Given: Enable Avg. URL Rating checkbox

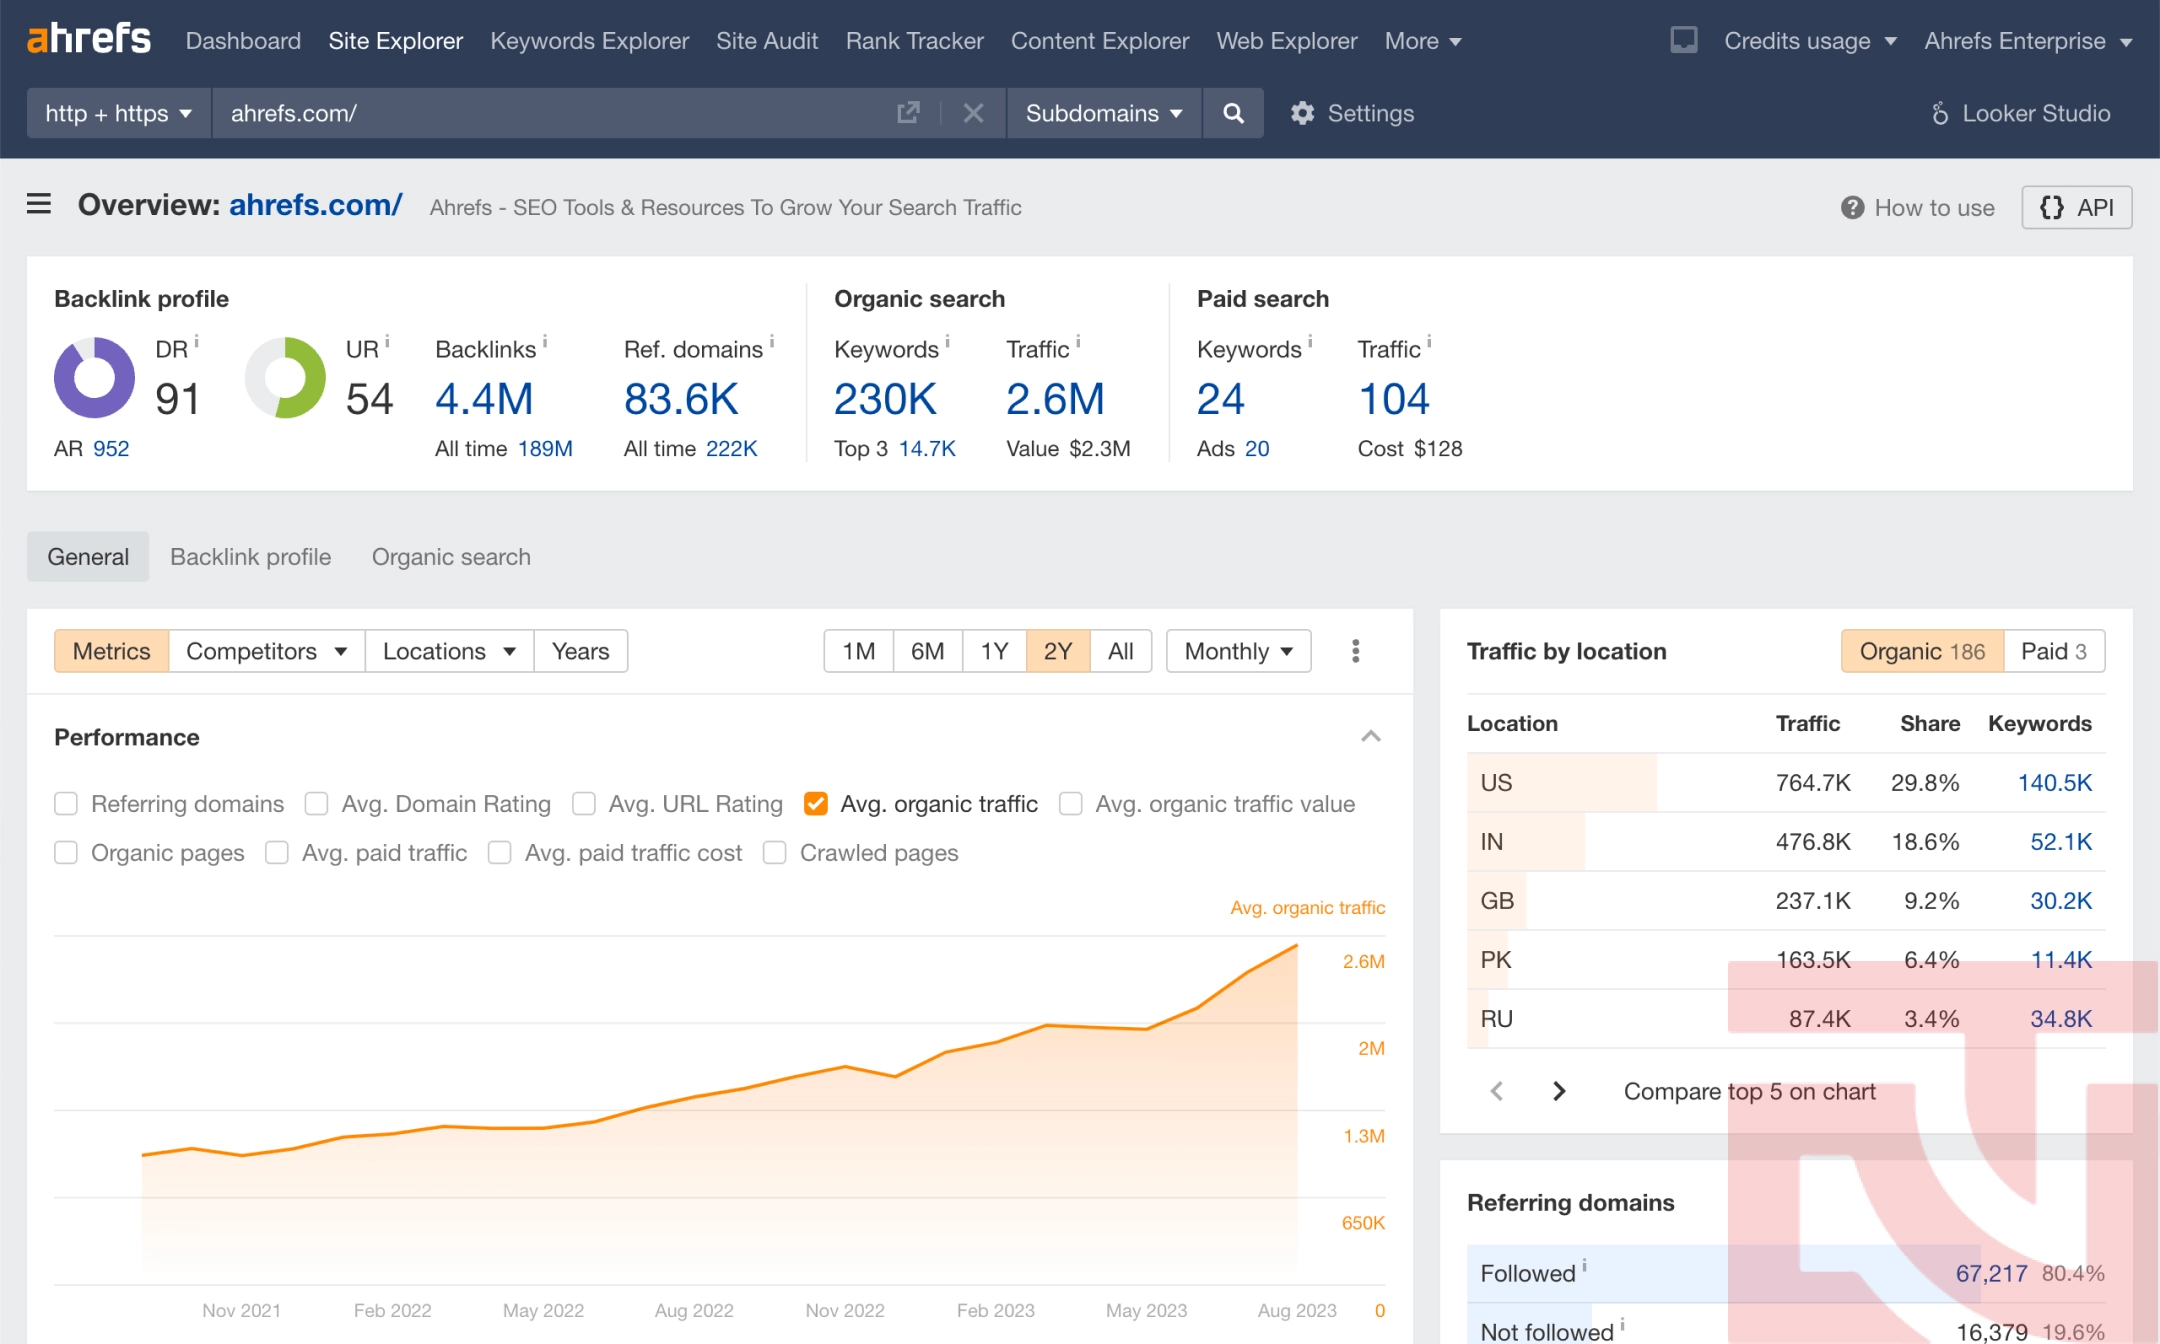Looking at the screenshot, I should tap(584, 804).
